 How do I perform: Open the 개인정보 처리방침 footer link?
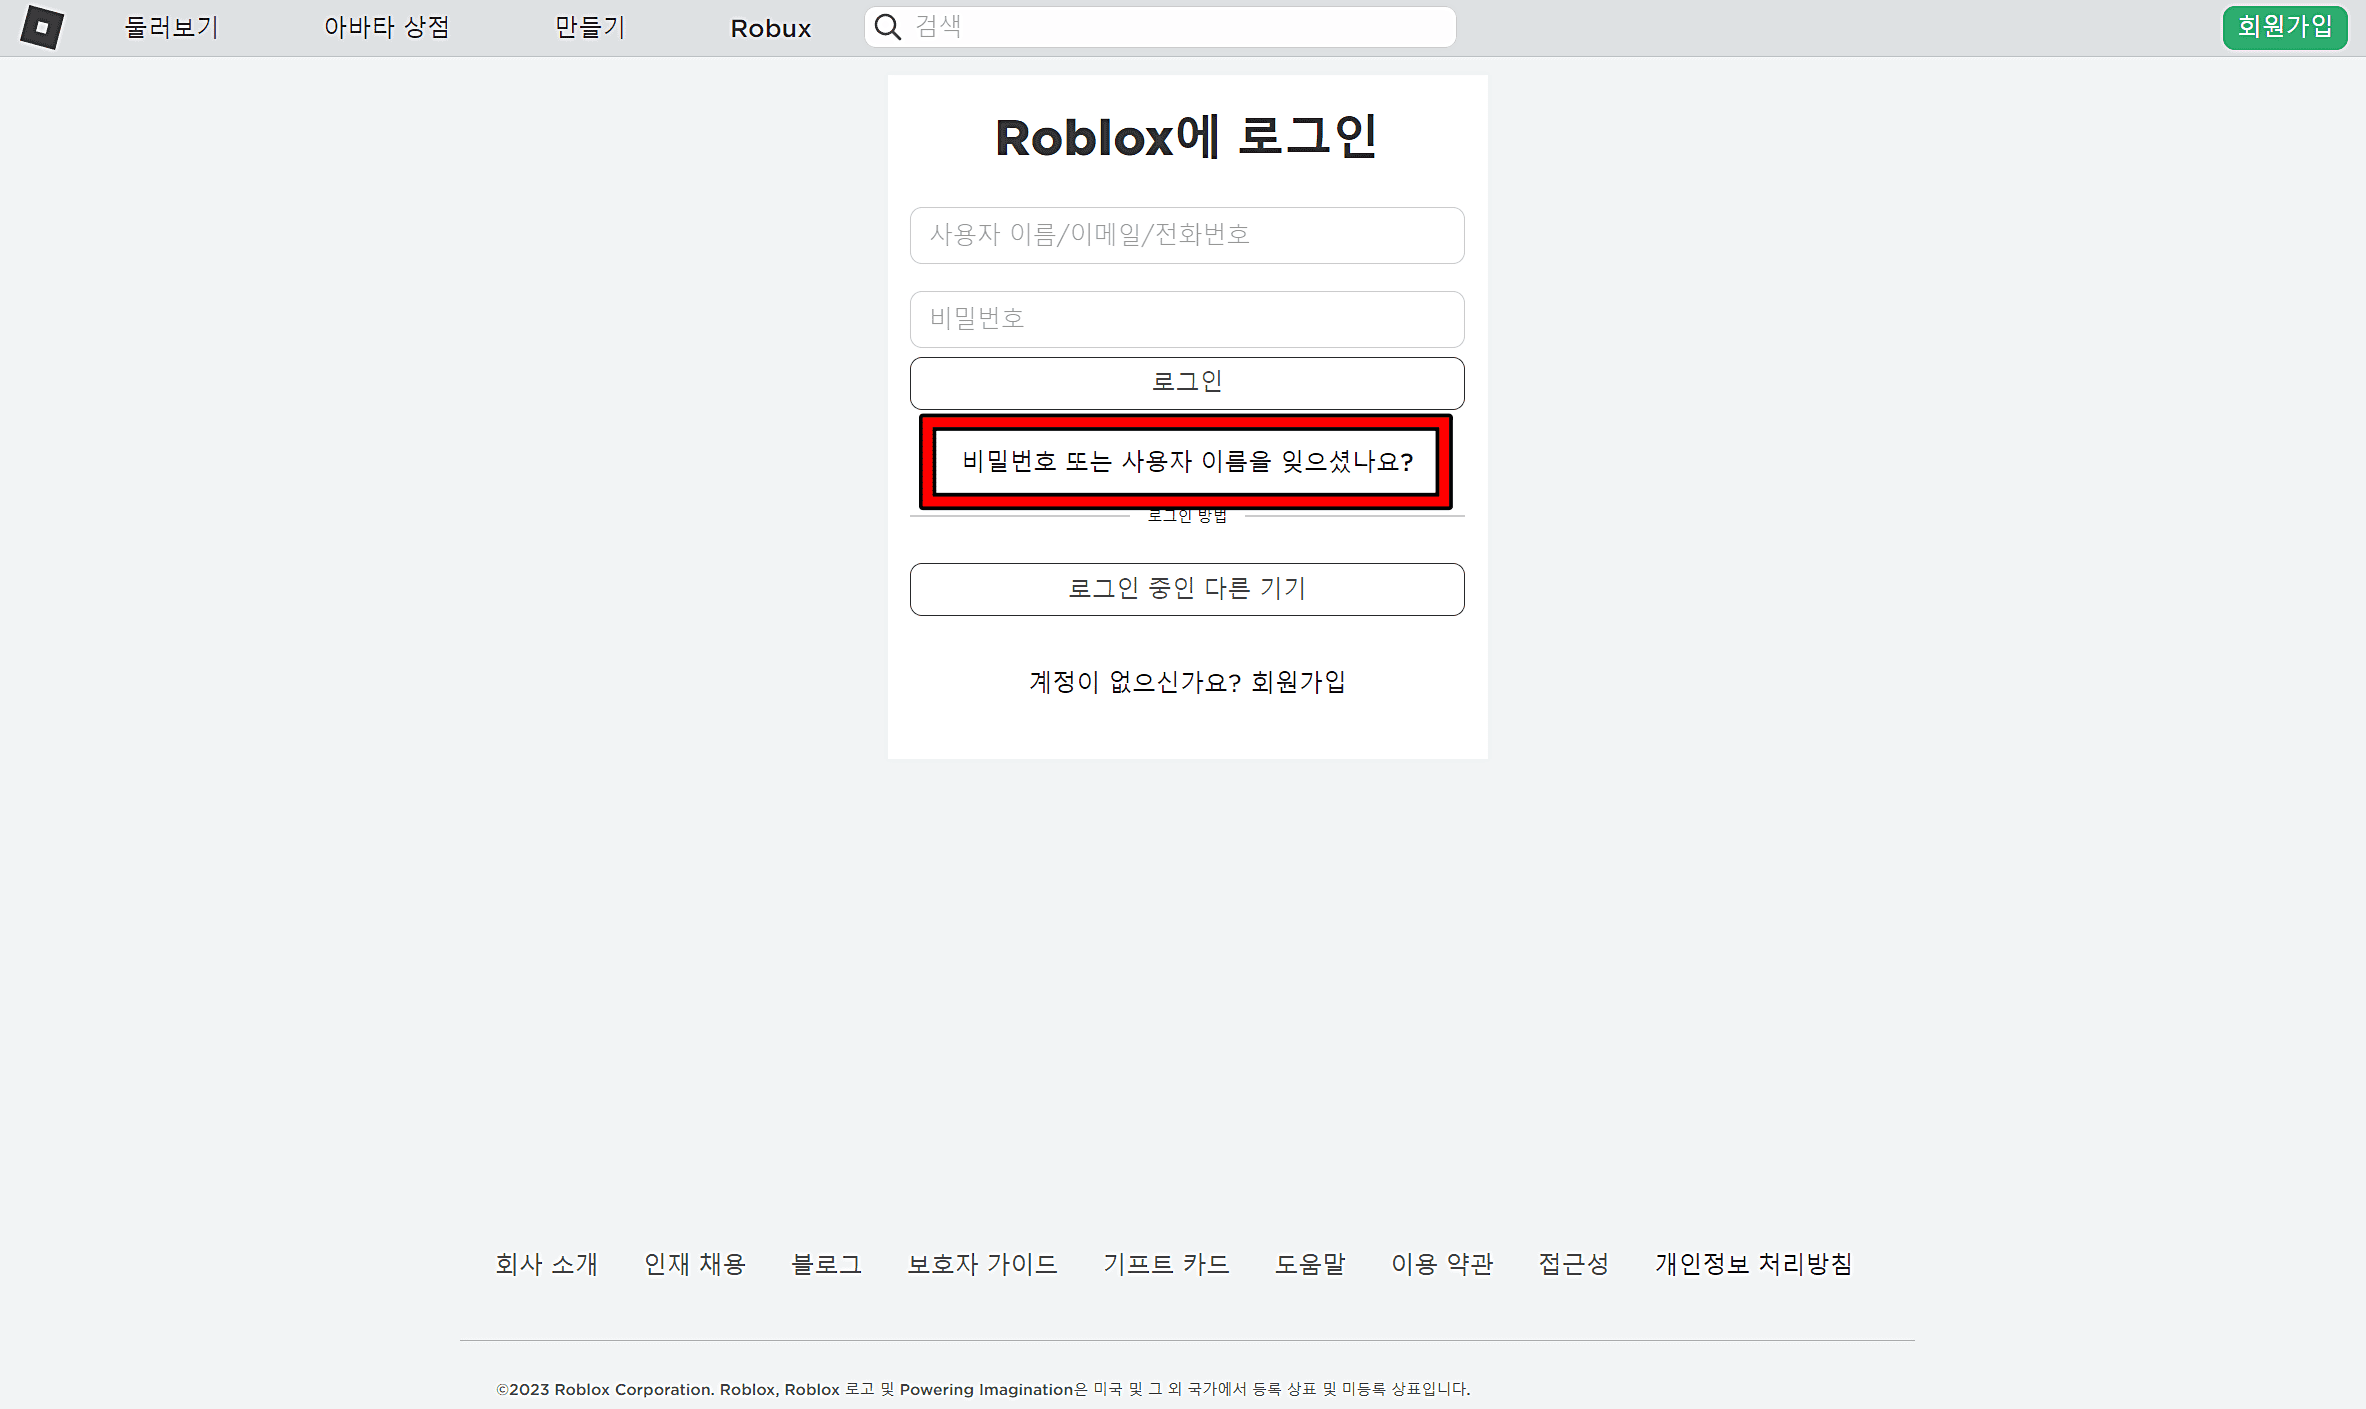coord(1753,1264)
